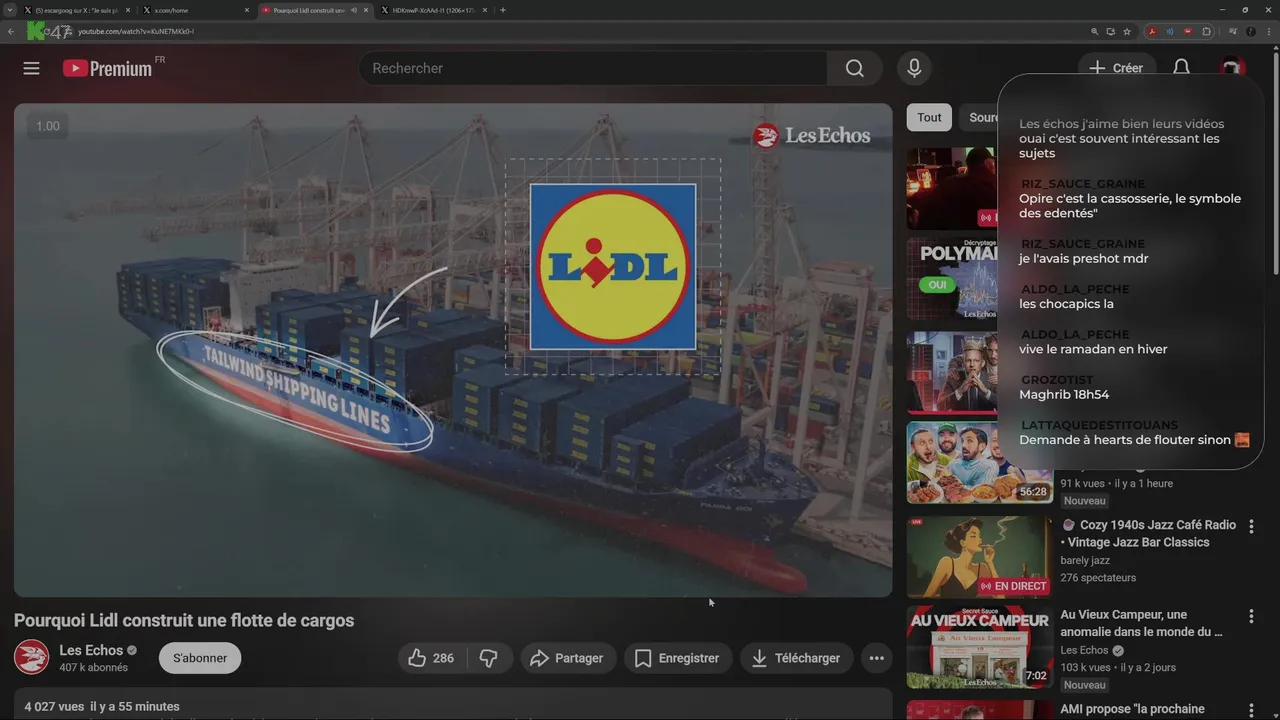Click chat message 'je l'avais preshot mdr'

pyautogui.click(x=1083, y=258)
